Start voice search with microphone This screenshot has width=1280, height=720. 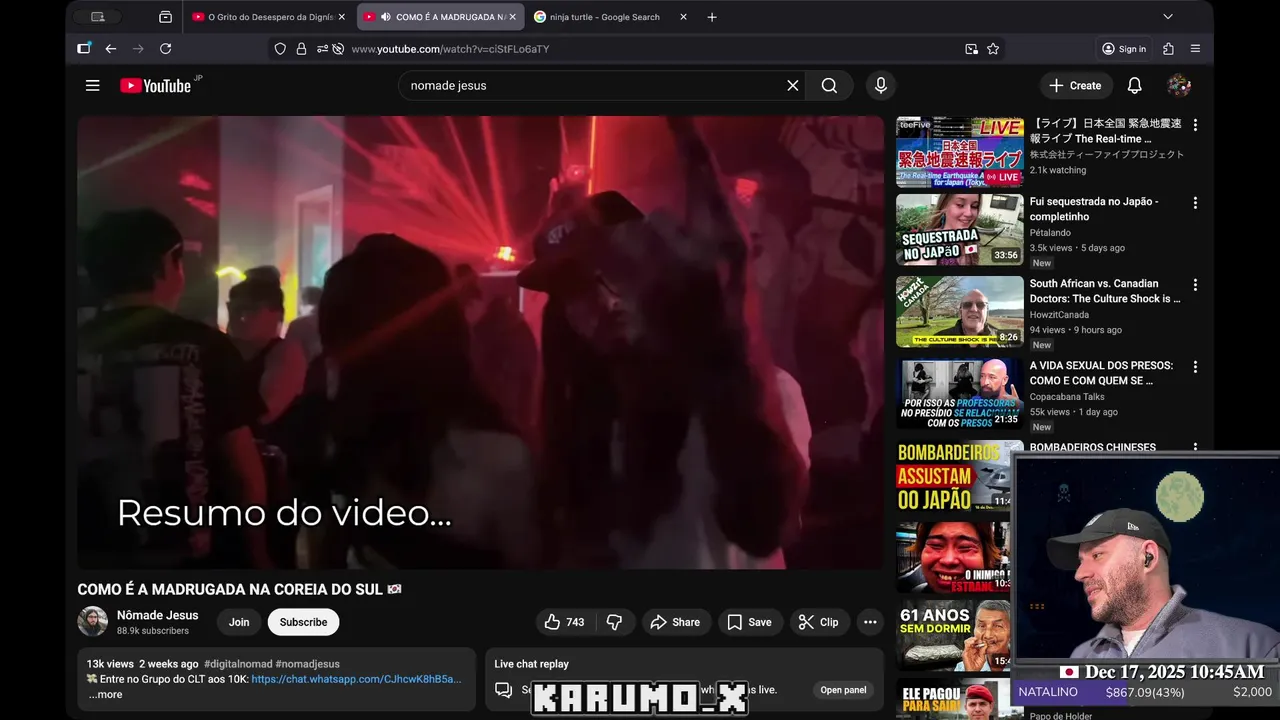(881, 86)
